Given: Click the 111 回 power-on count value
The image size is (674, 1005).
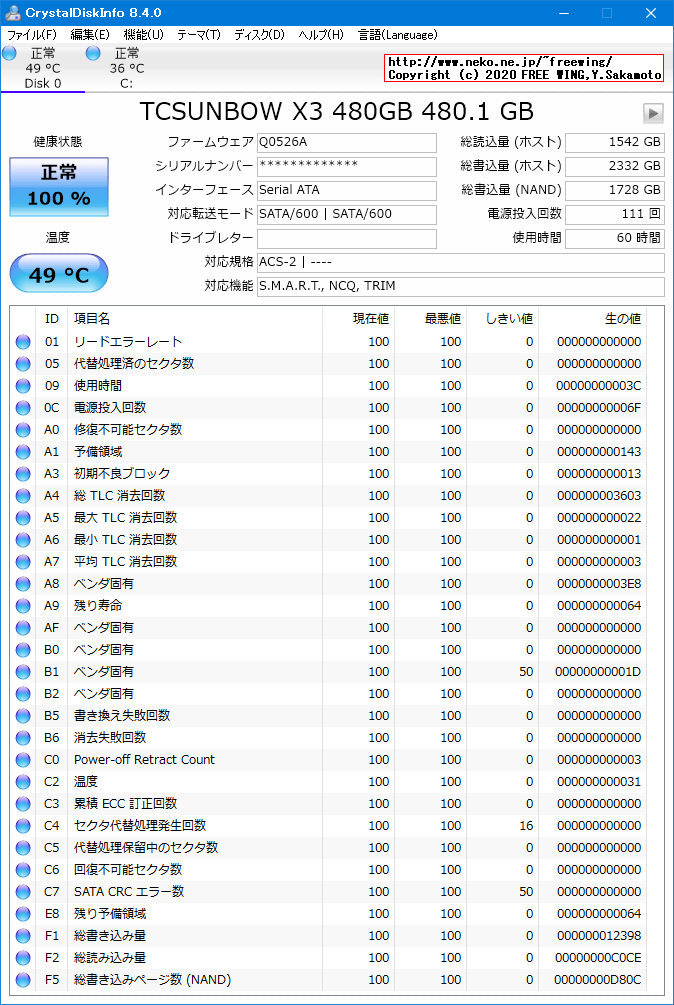Looking at the screenshot, I should click(615, 214).
